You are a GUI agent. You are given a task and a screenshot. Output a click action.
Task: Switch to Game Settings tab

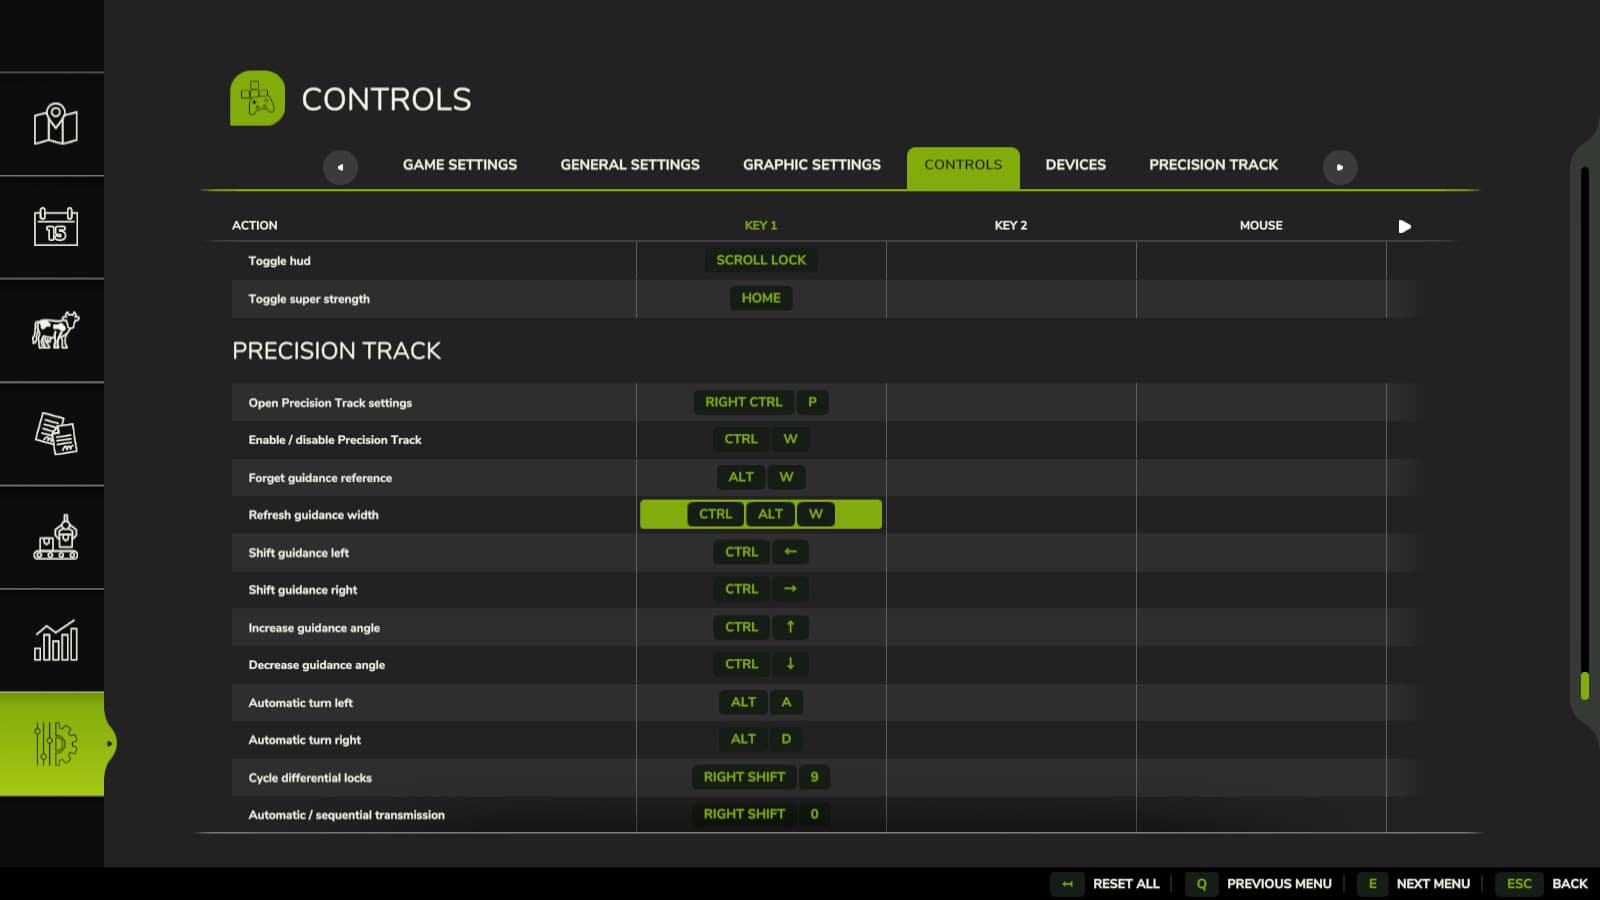[460, 165]
